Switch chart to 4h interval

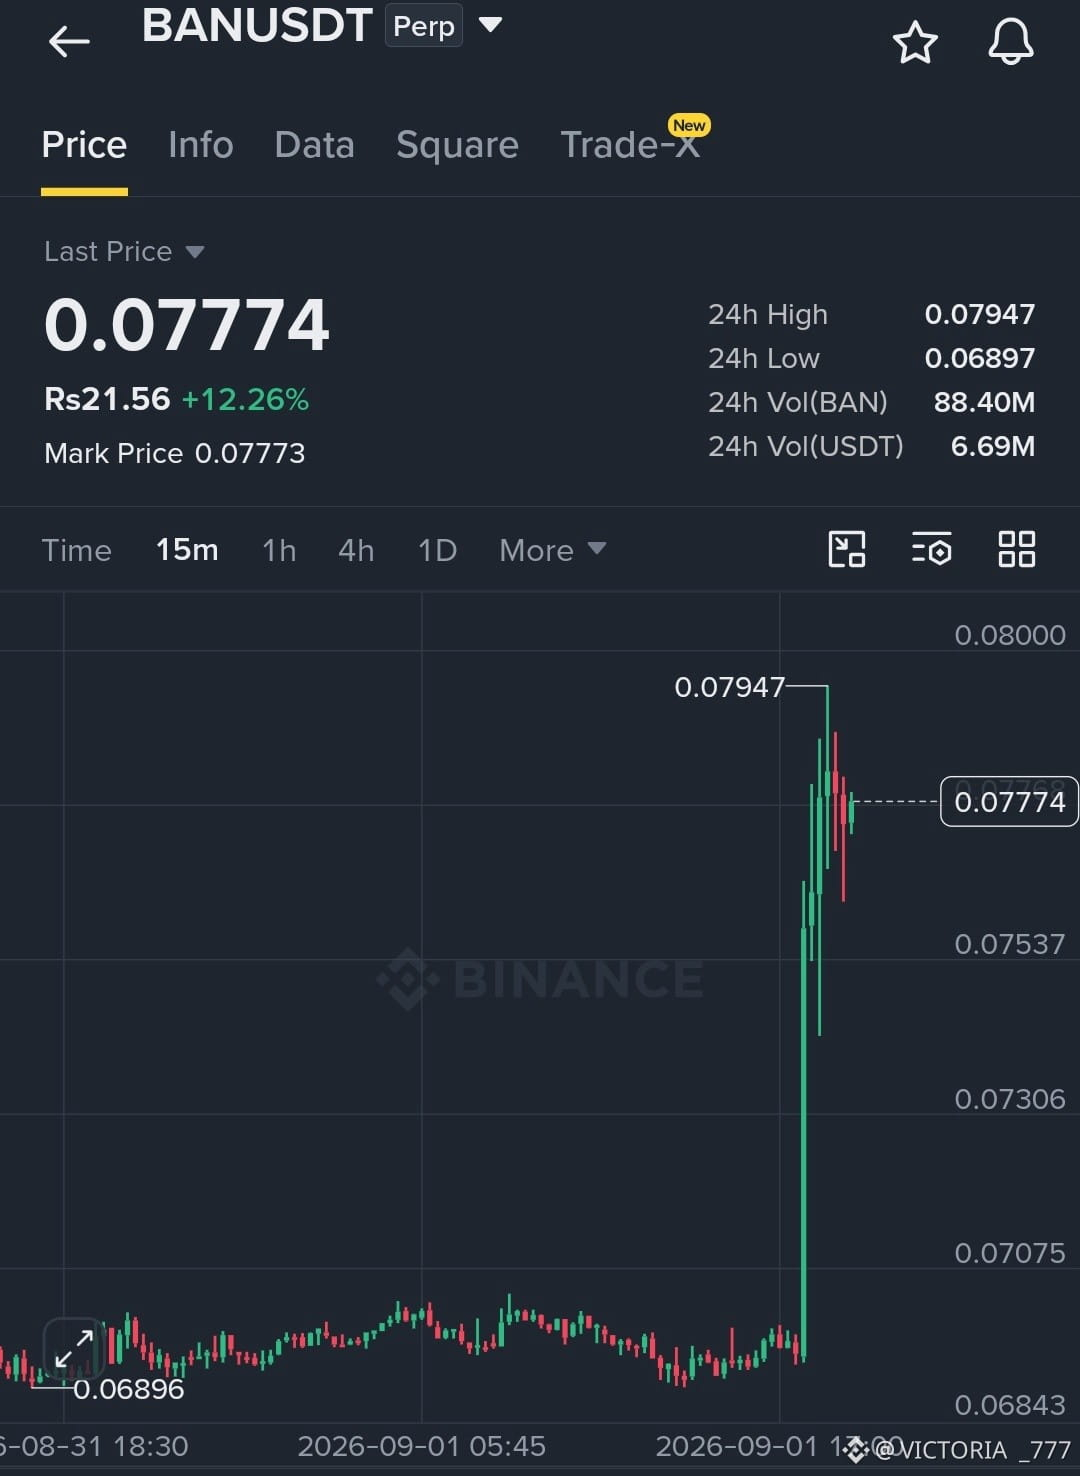[356, 550]
